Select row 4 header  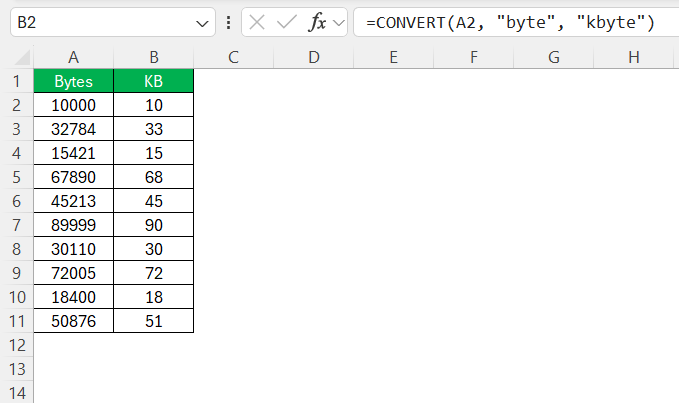pos(17,153)
